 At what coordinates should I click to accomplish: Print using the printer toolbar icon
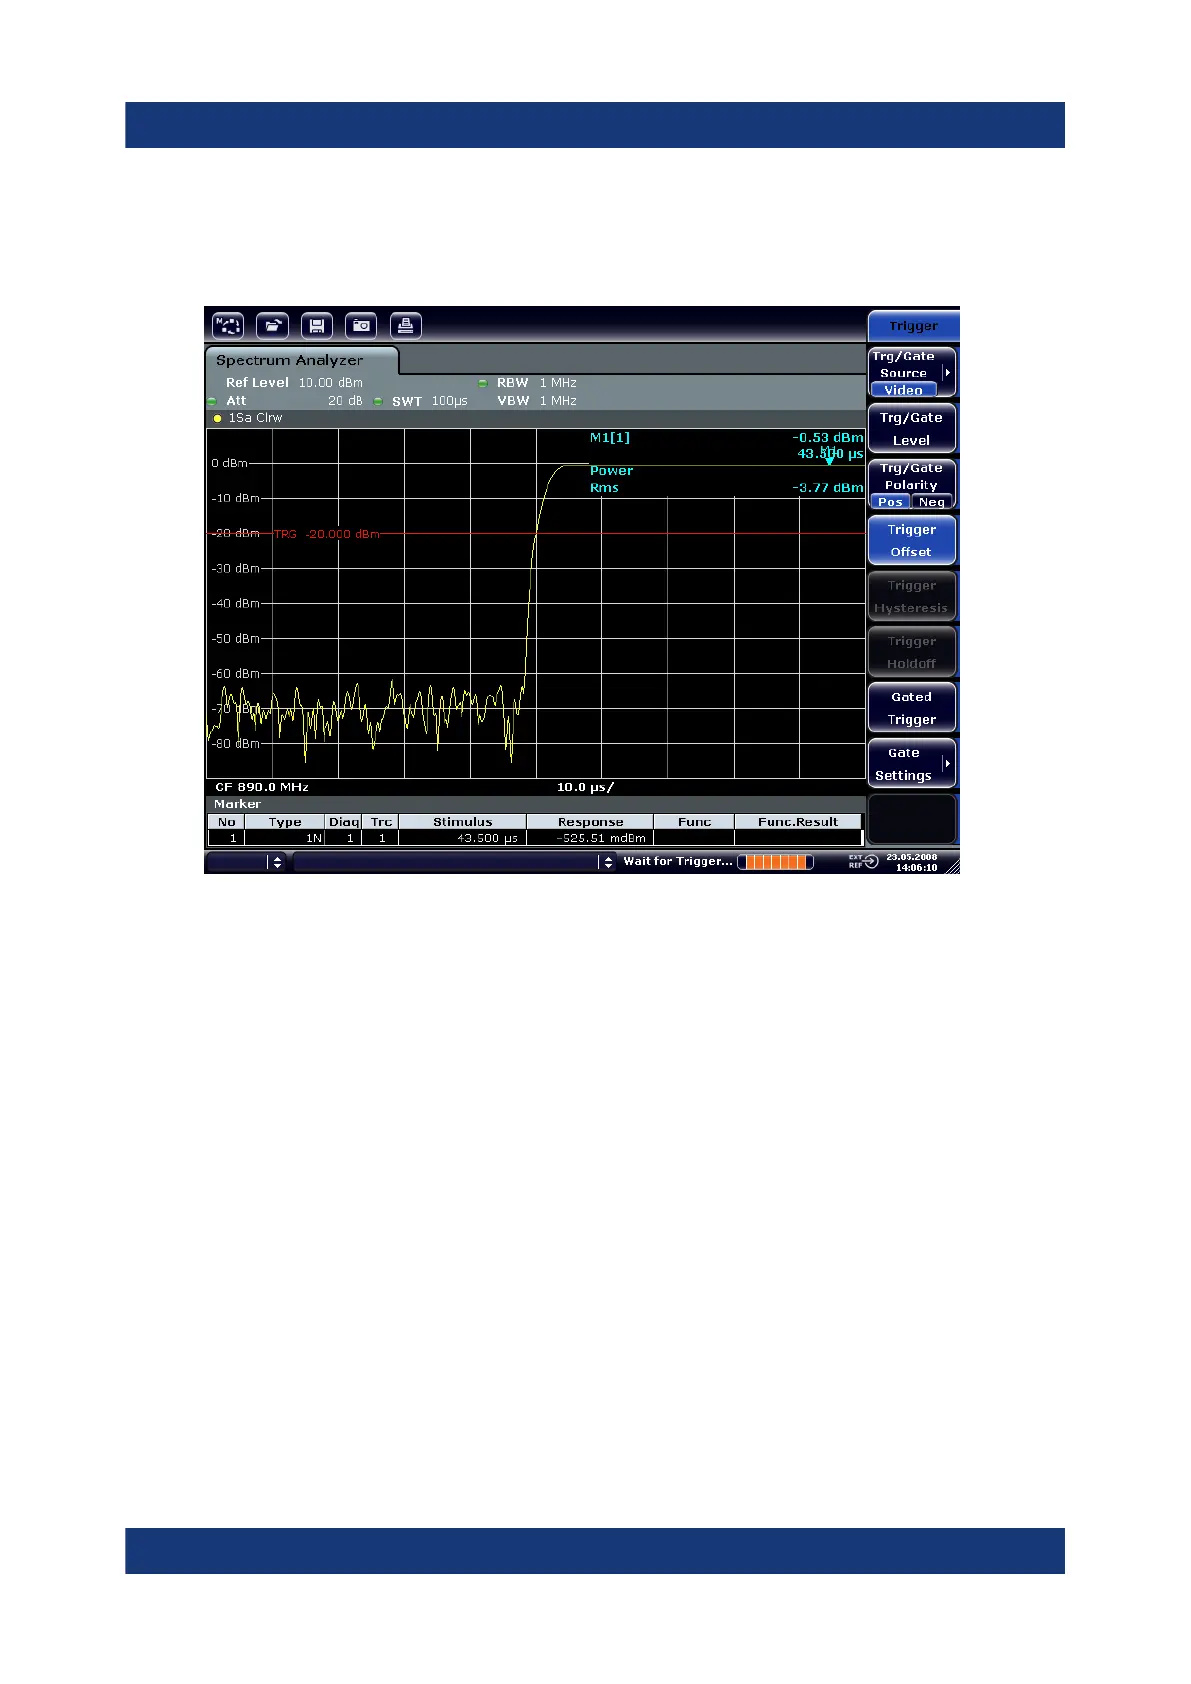click(x=406, y=326)
